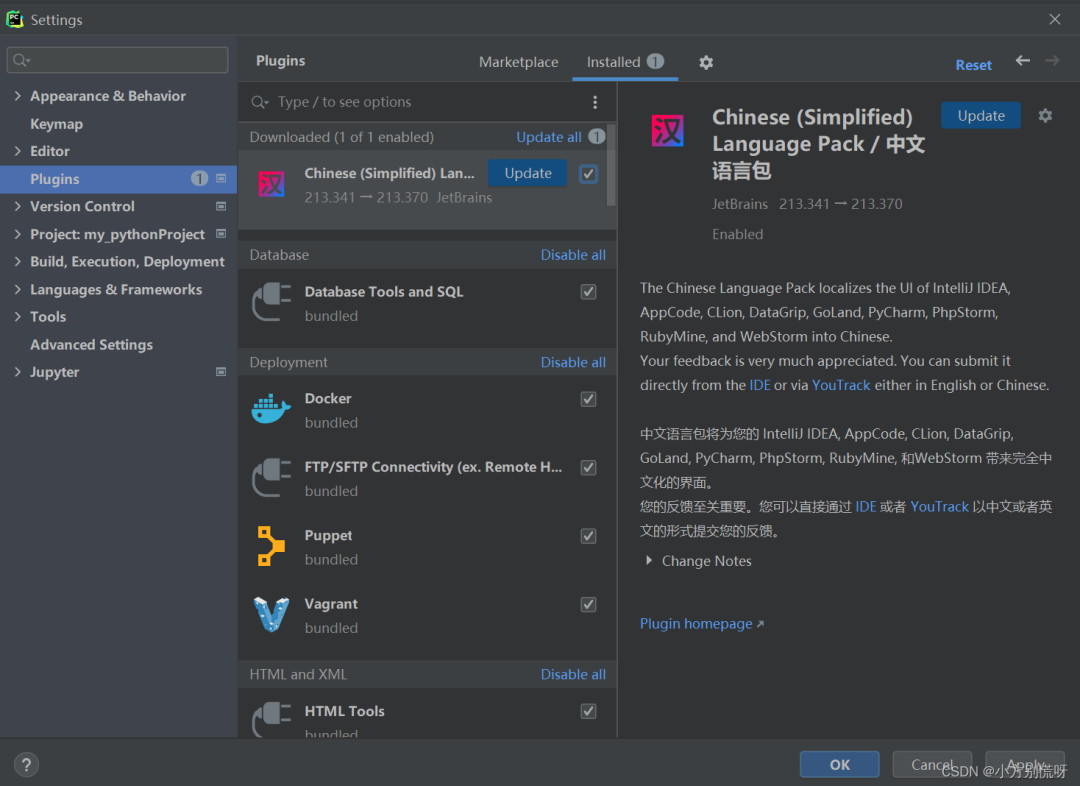Image resolution: width=1080 pixels, height=786 pixels.
Task: Expand the Tools tree node
Action: 17,317
